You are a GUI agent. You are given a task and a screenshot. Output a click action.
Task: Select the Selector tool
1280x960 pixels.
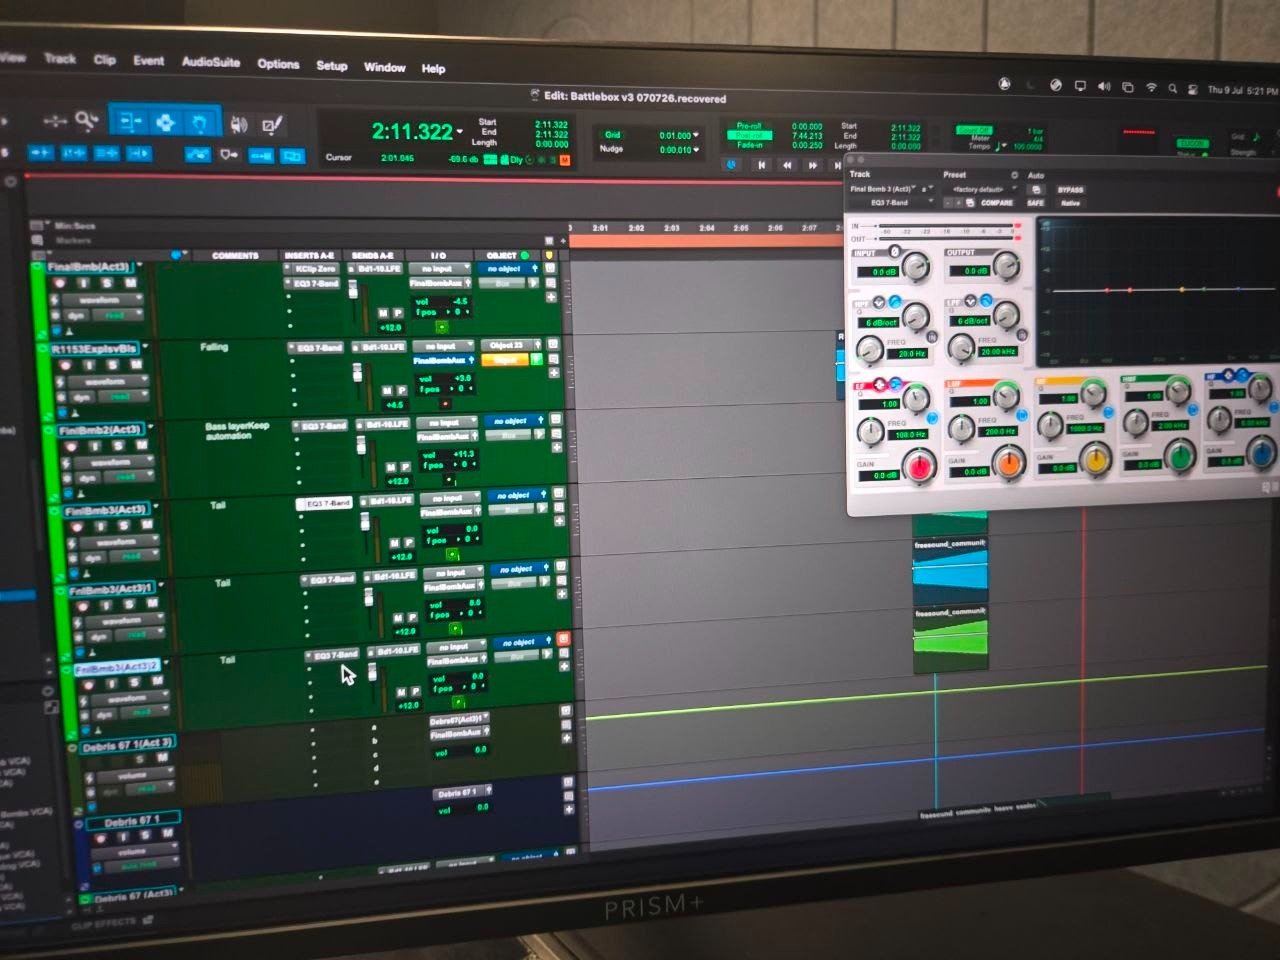(x=165, y=123)
